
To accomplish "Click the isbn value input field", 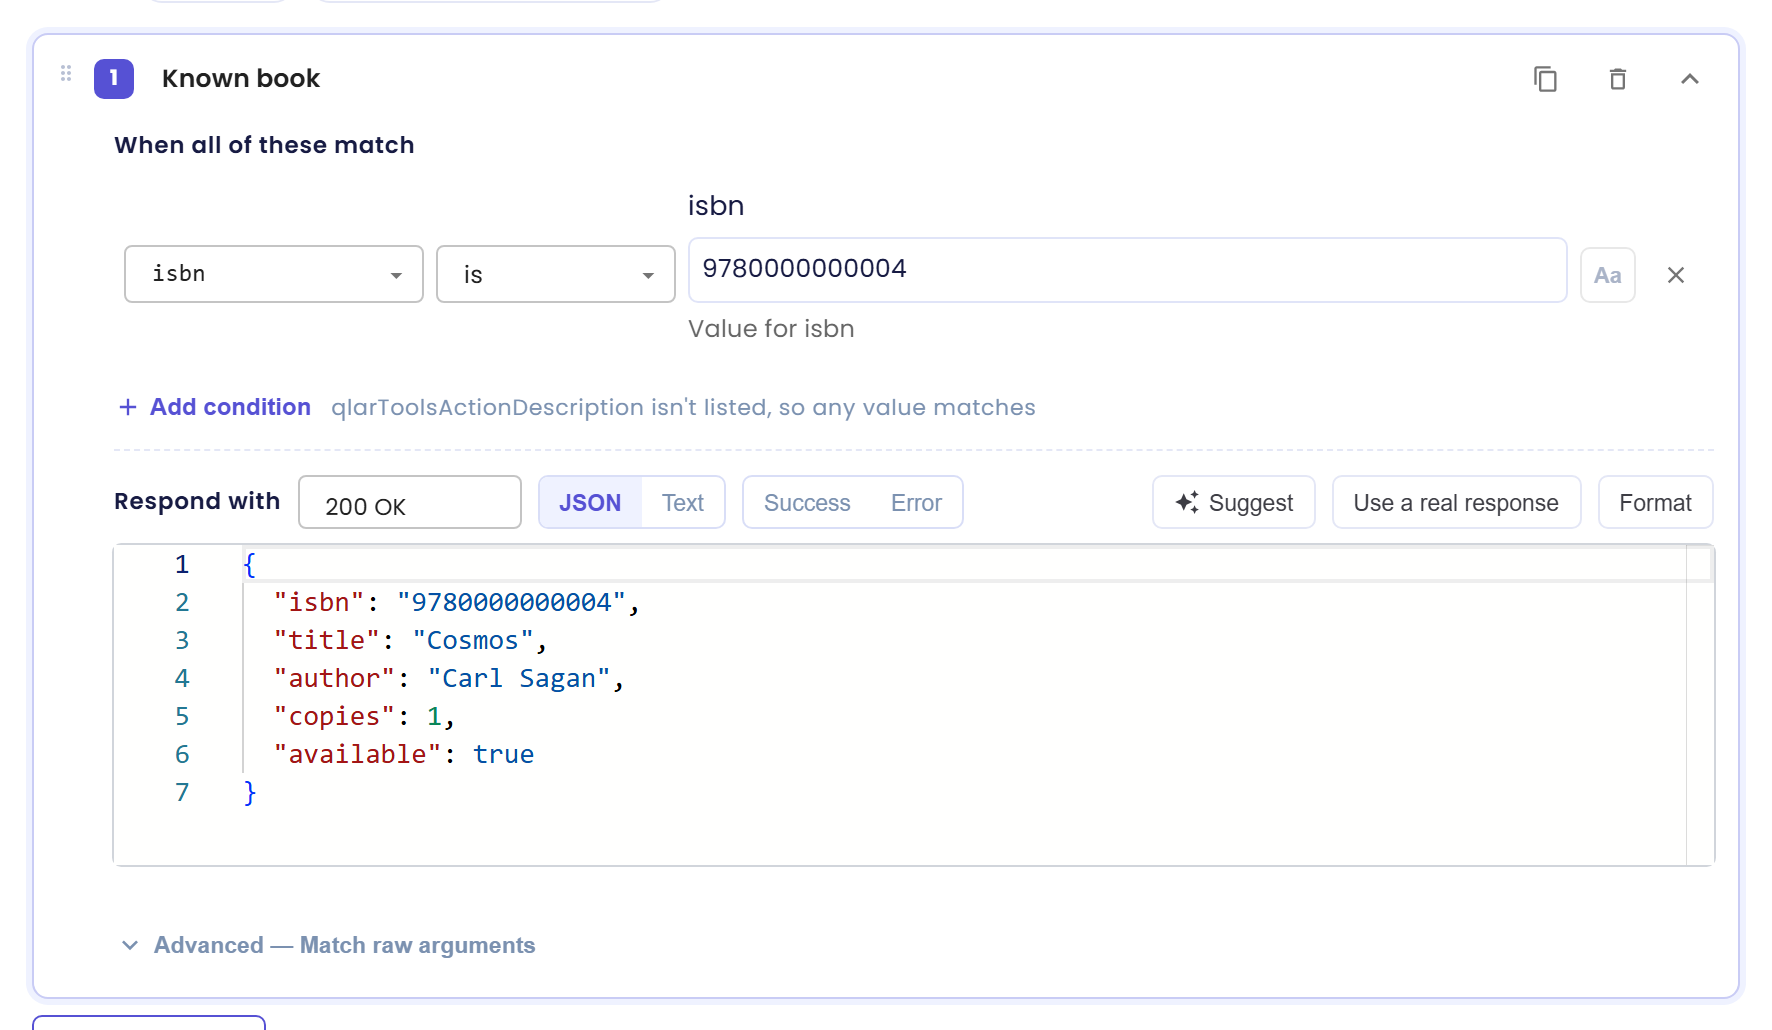I will (1127, 270).
